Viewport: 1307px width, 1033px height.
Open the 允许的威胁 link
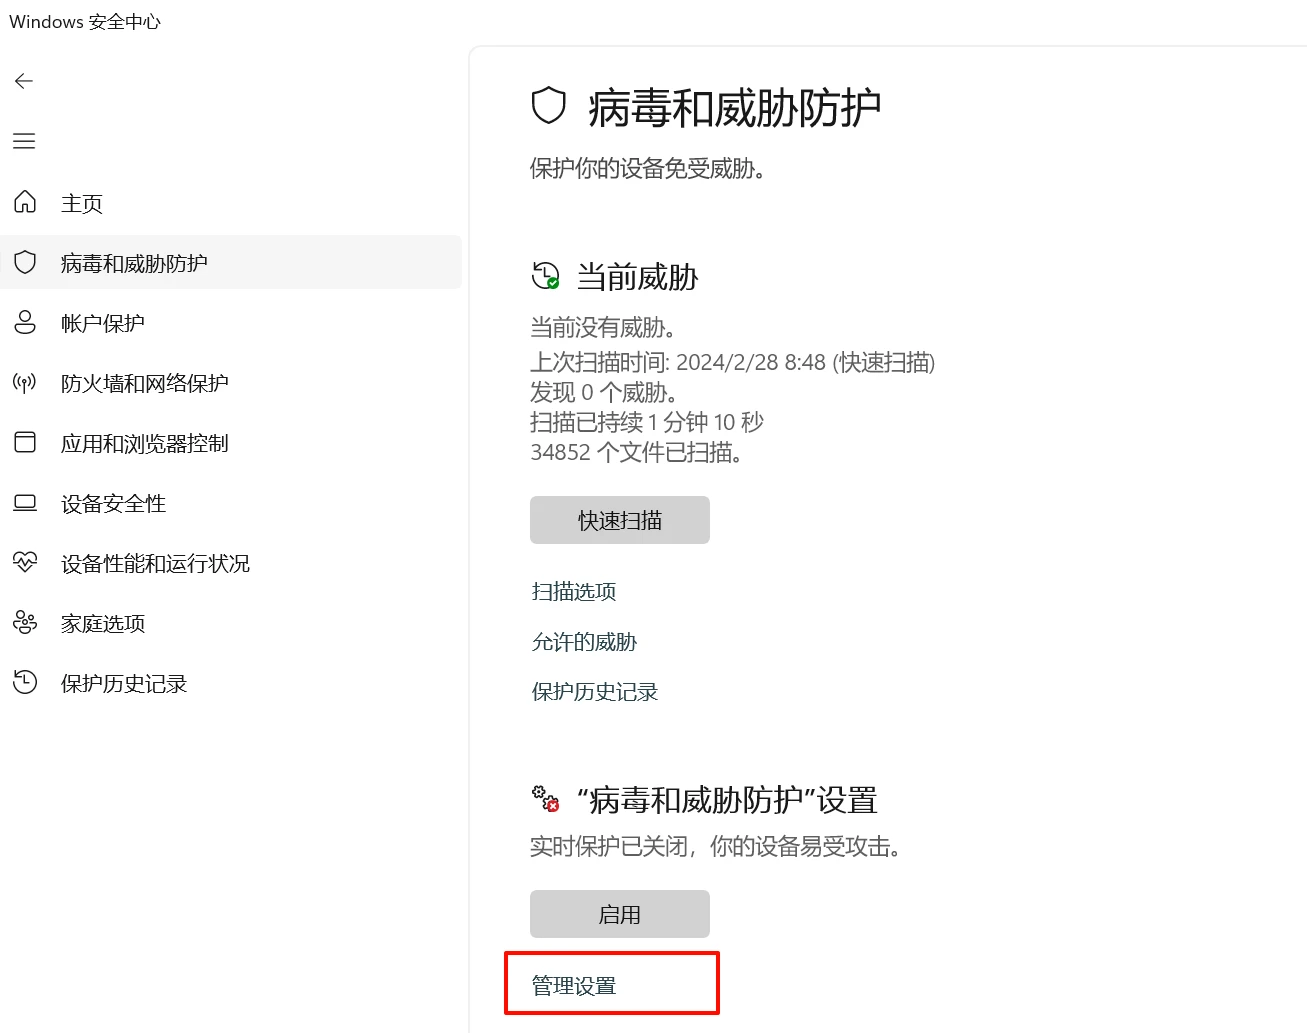584,641
